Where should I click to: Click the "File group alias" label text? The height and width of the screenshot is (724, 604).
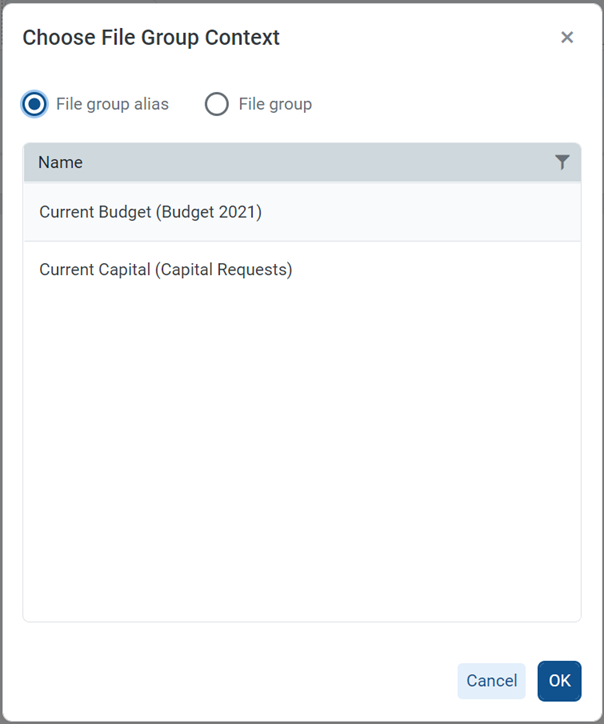tap(112, 104)
